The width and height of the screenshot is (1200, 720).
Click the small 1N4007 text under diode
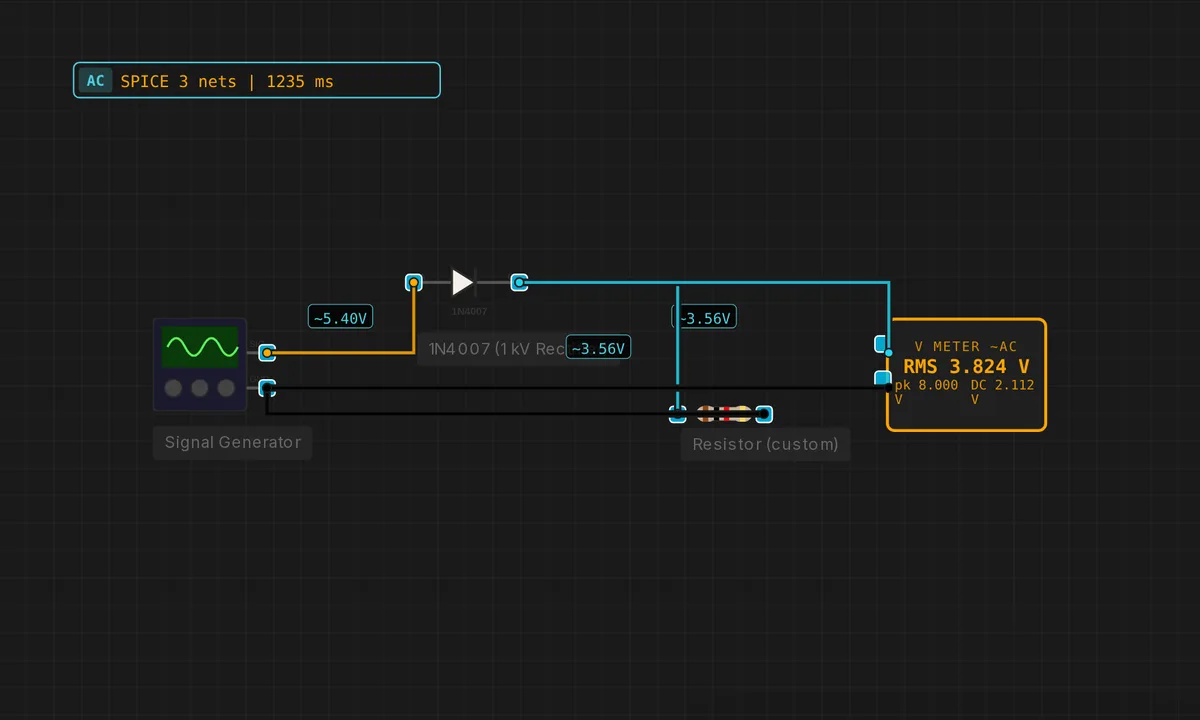tap(469, 311)
